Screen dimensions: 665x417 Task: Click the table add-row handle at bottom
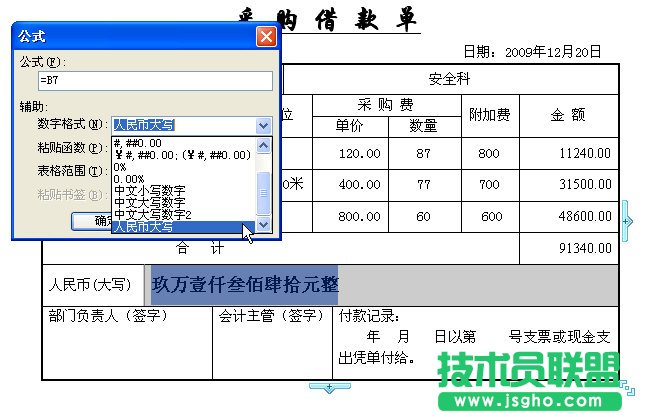[330, 388]
